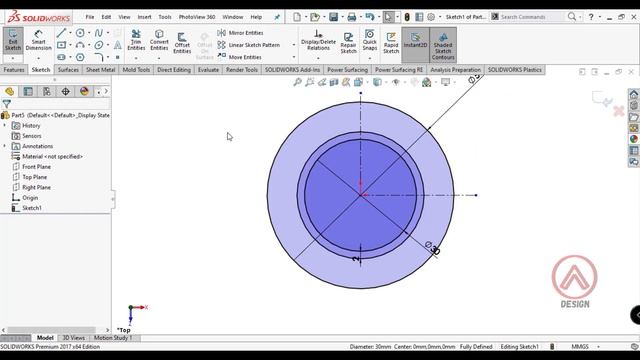640x360 pixels.
Task: Switch to the Evaluate tab
Action: [208, 70]
